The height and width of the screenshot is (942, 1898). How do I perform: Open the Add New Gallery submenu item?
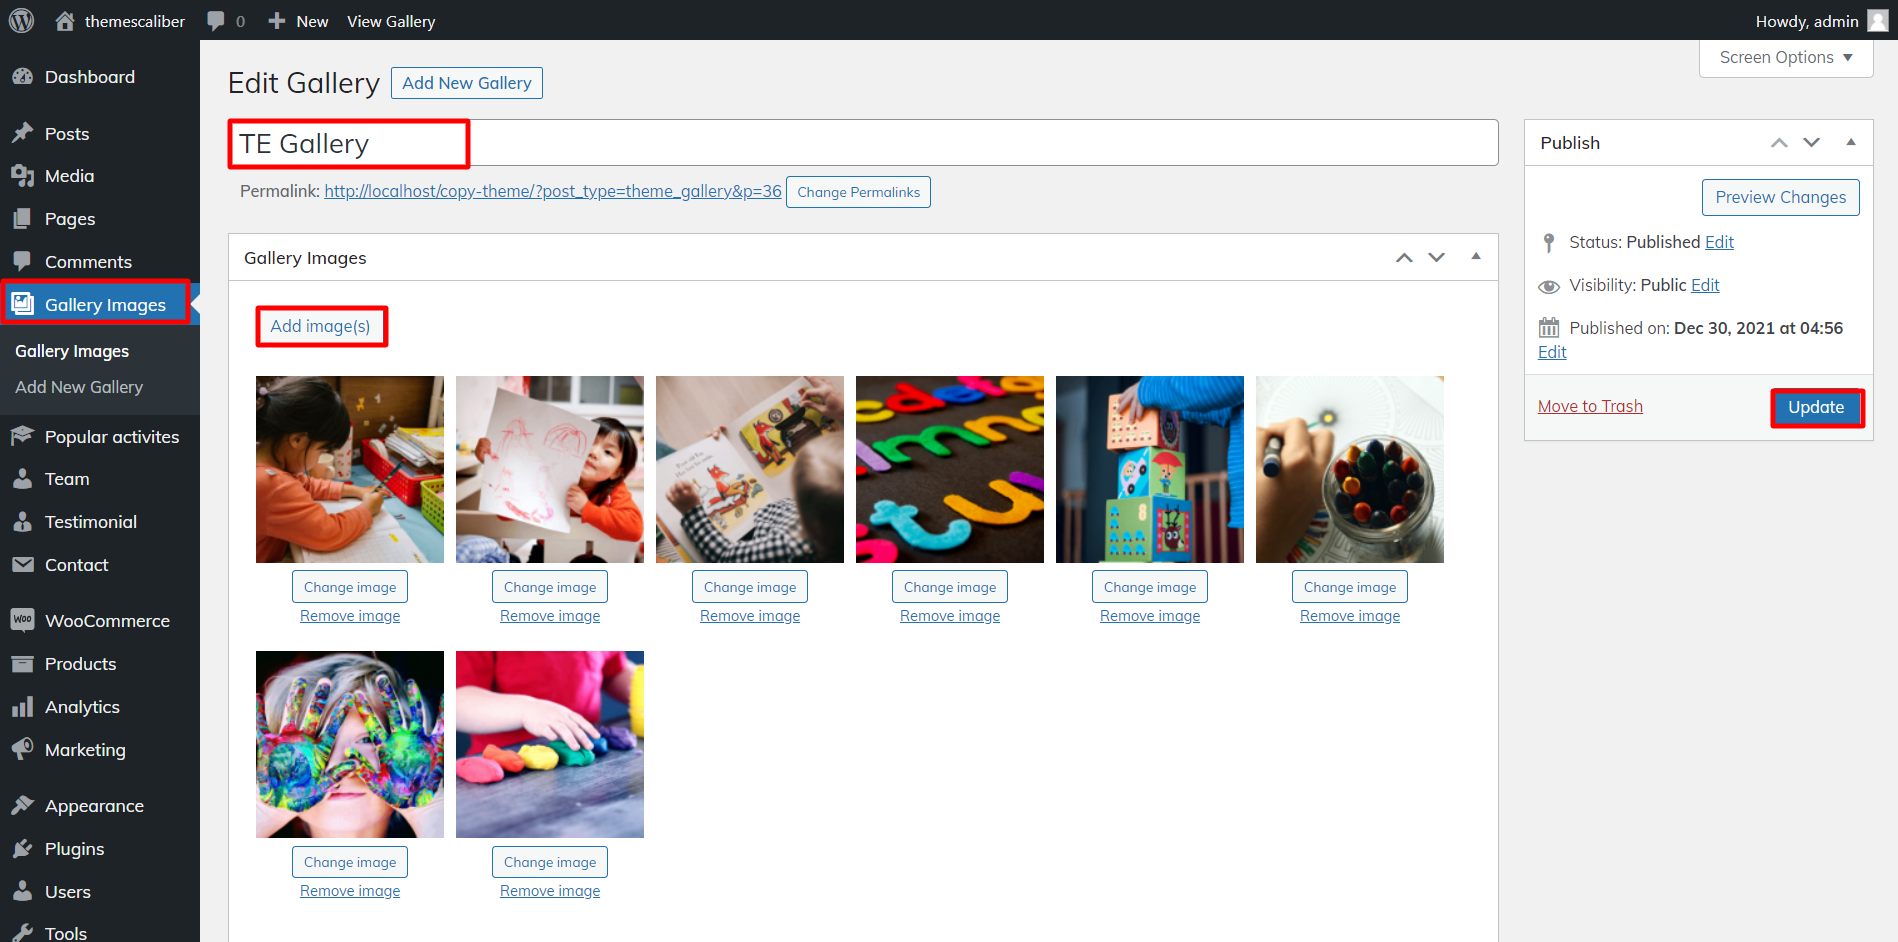[79, 387]
